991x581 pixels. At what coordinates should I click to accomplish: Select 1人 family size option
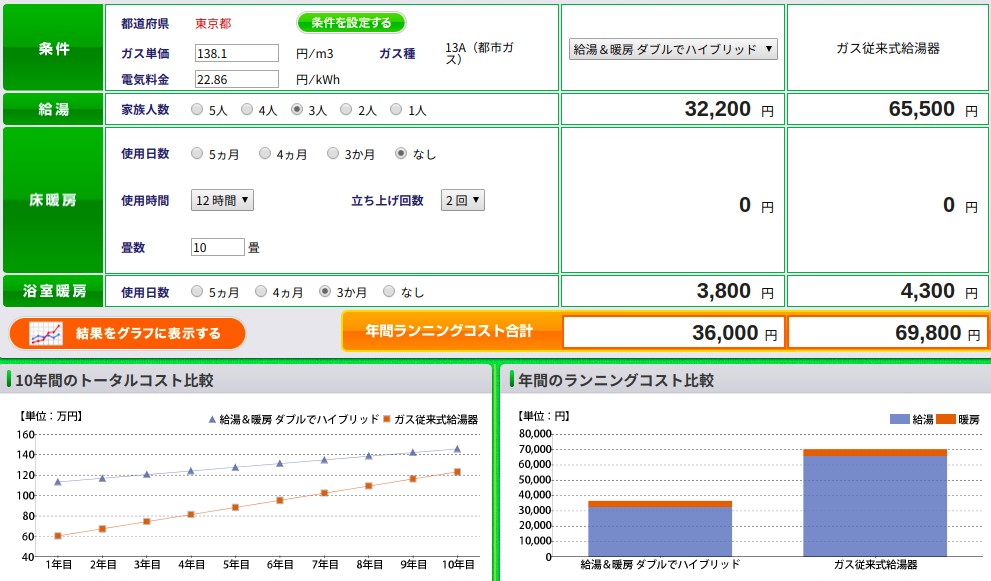point(396,109)
